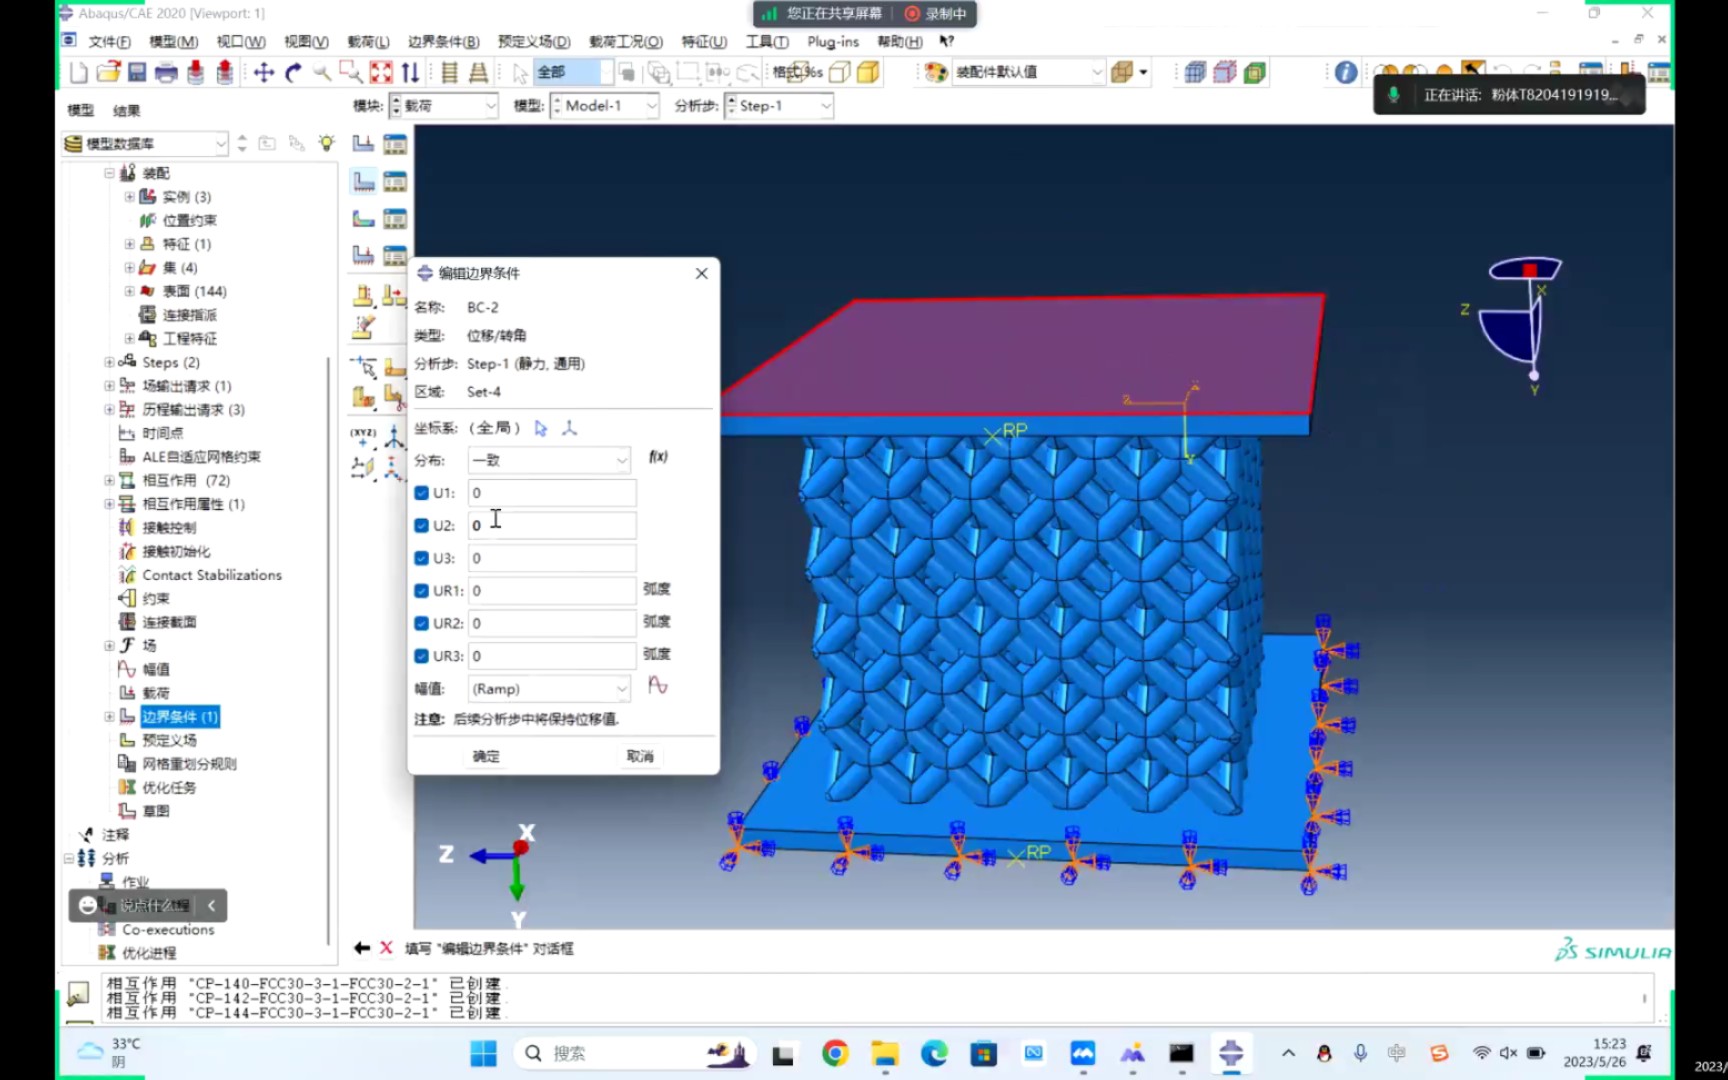
Task: Click the light bulb icon above model tree
Action: (326, 143)
